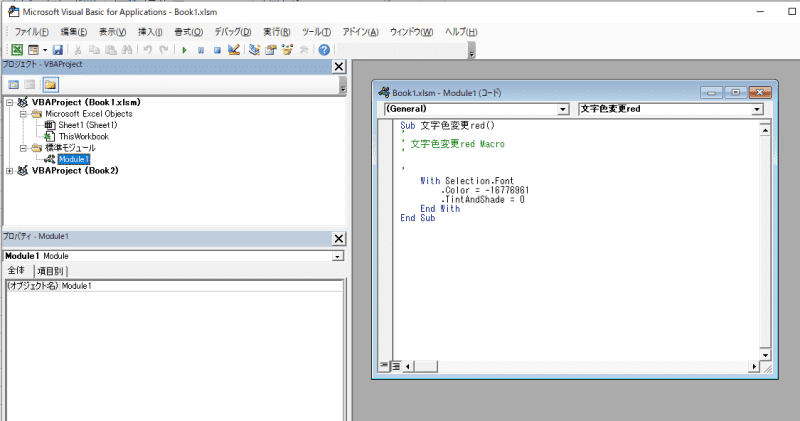Select Module1 in project tree
The height and width of the screenshot is (421, 800).
coord(73,159)
